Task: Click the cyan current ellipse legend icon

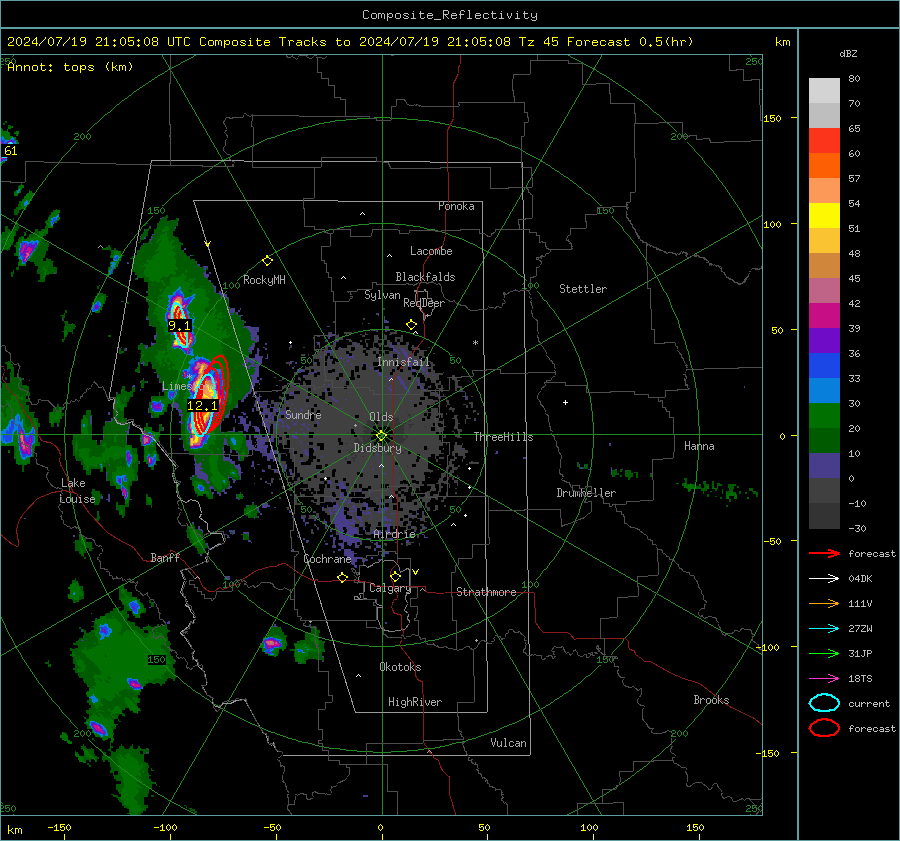Action: [x=824, y=703]
